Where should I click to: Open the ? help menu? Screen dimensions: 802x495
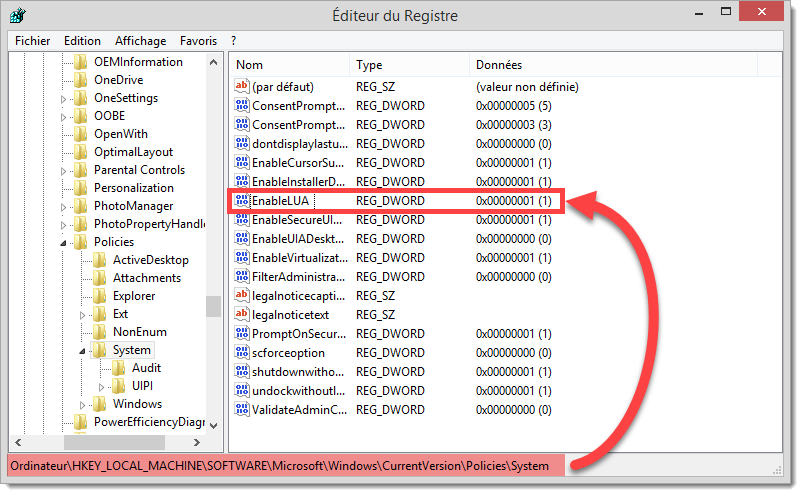click(234, 41)
